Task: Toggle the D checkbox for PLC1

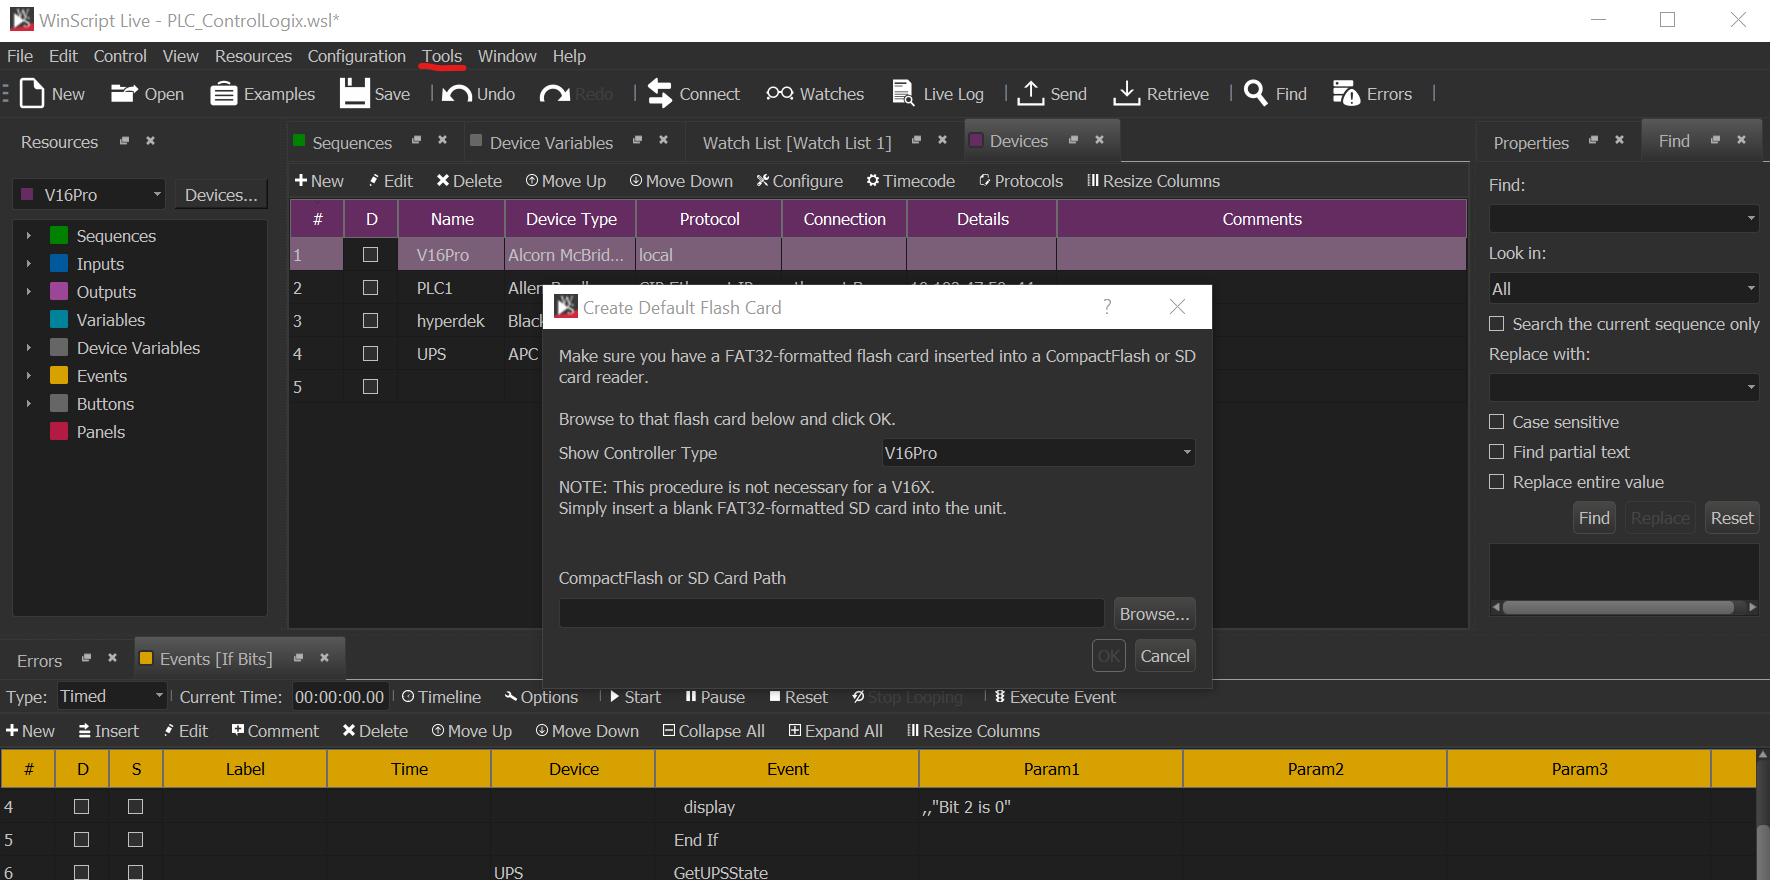Action: click(370, 288)
